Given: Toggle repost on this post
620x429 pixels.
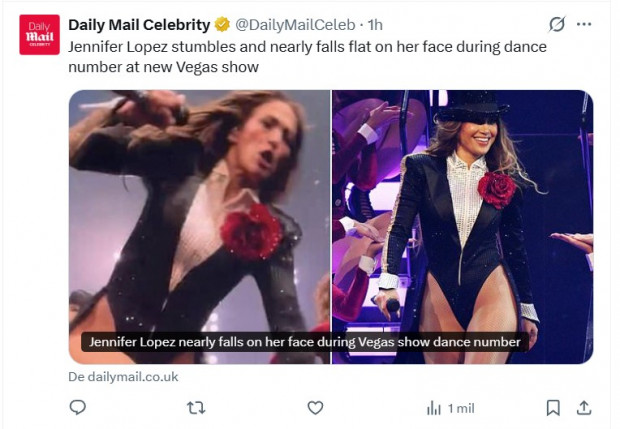Looking at the screenshot, I should 196,407.
